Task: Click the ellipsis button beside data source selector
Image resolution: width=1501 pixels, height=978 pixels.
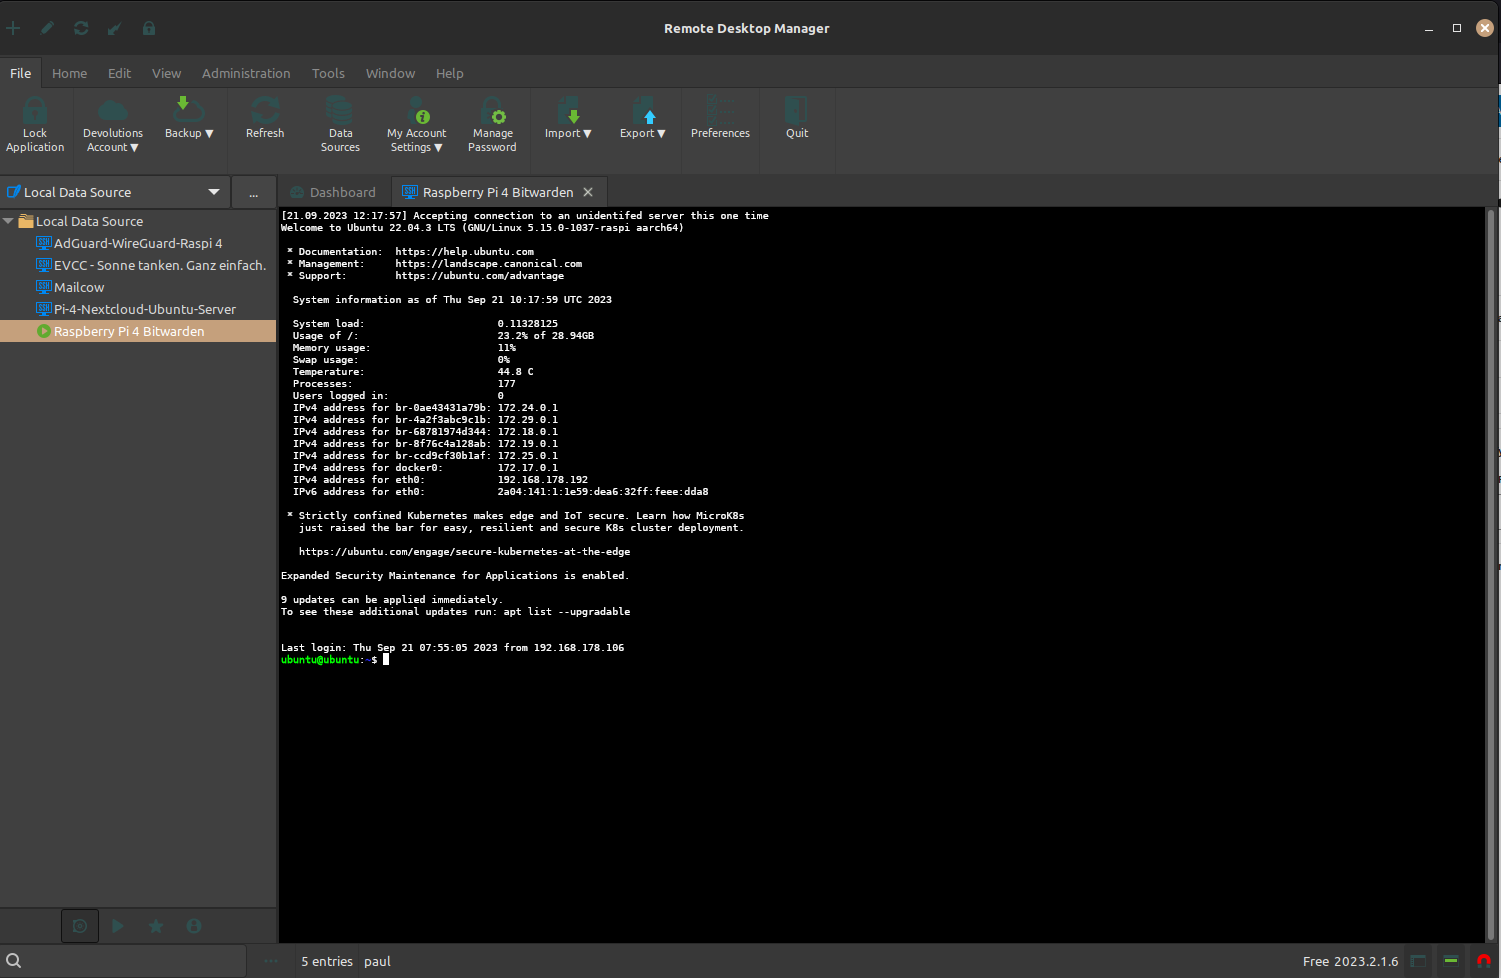Action: 254,193
